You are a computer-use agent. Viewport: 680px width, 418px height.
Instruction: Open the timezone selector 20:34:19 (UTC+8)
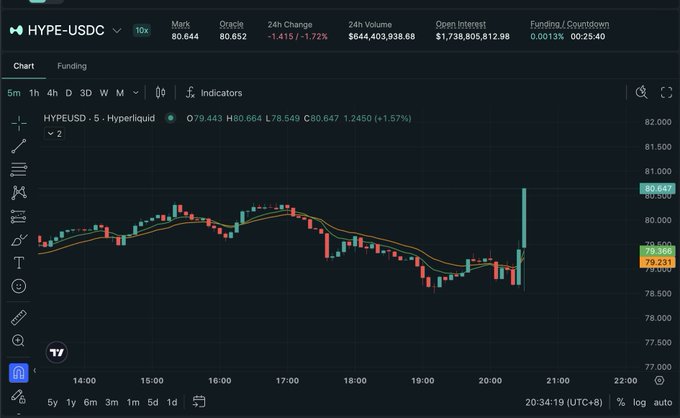564,402
